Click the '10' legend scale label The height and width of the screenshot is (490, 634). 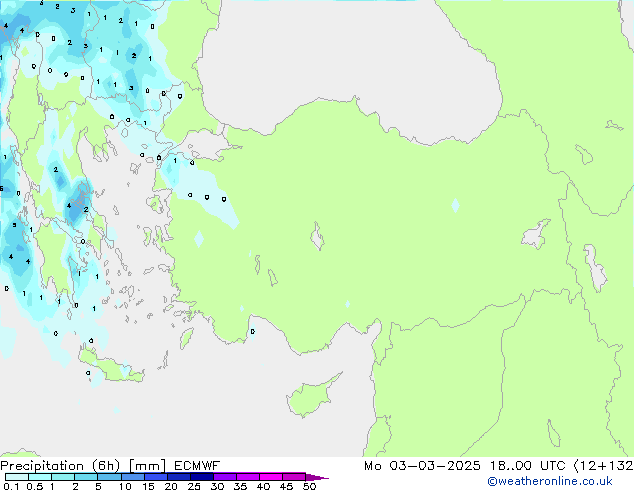[125, 486]
